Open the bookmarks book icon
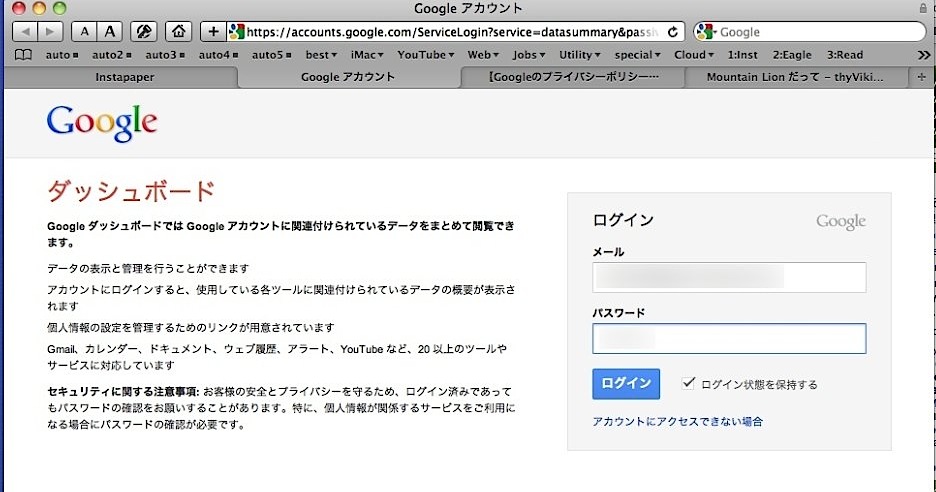This screenshot has width=936, height=492. coord(22,55)
